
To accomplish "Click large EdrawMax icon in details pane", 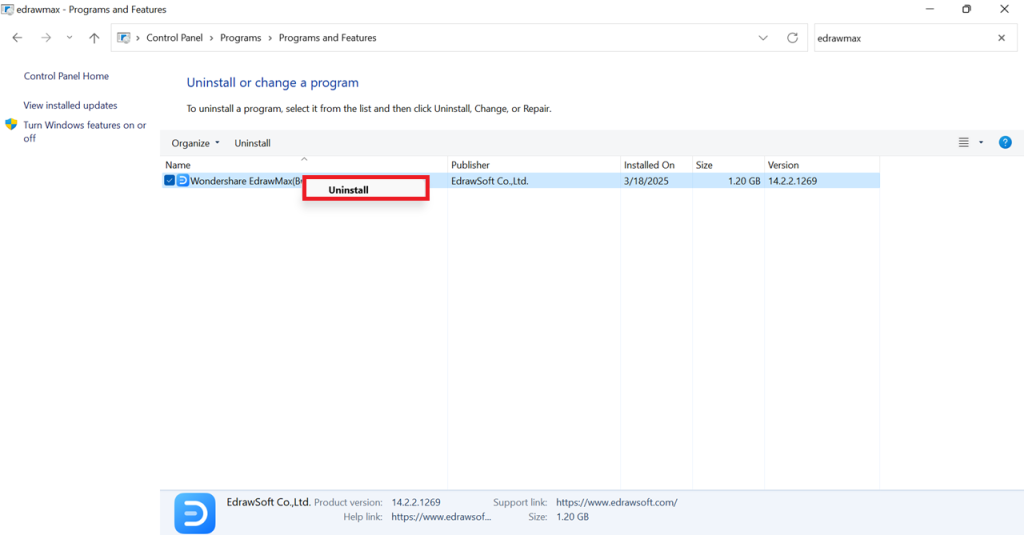I will [x=195, y=513].
